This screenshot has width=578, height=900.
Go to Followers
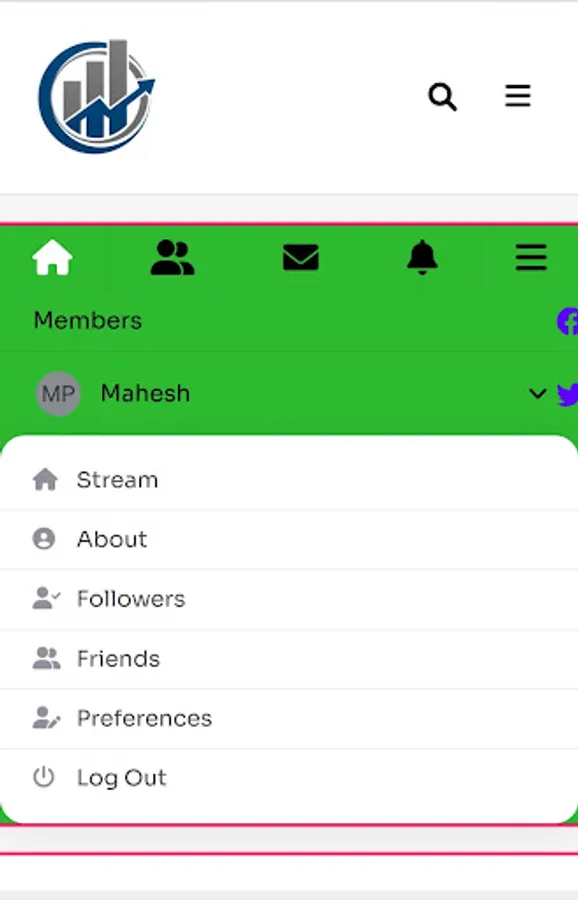tap(289, 599)
